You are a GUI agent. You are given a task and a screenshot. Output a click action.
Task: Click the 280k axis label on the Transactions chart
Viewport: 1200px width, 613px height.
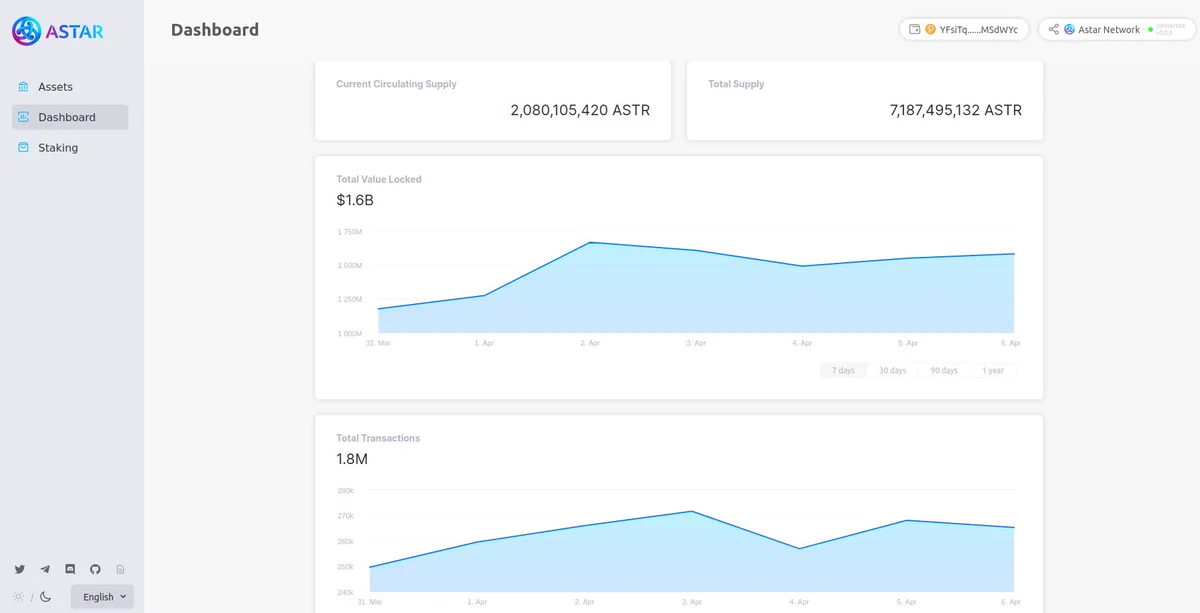pyautogui.click(x=345, y=491)
